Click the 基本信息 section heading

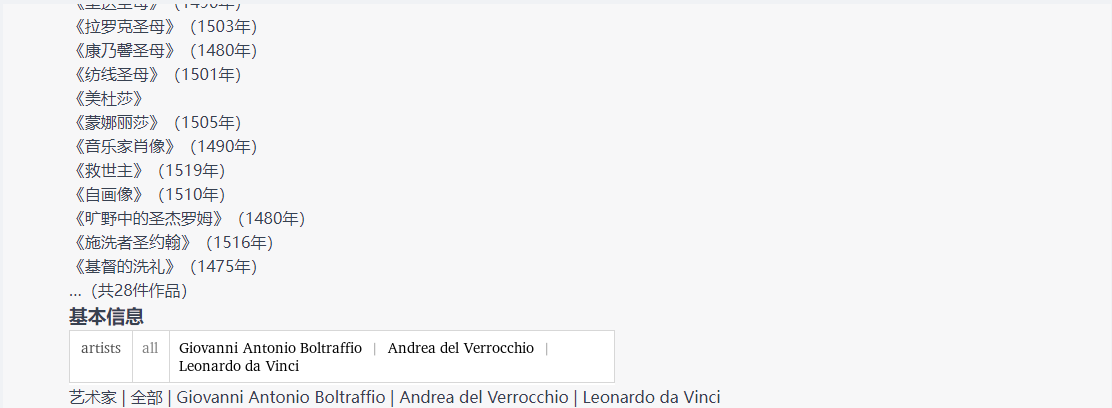[x=106, y=317]
